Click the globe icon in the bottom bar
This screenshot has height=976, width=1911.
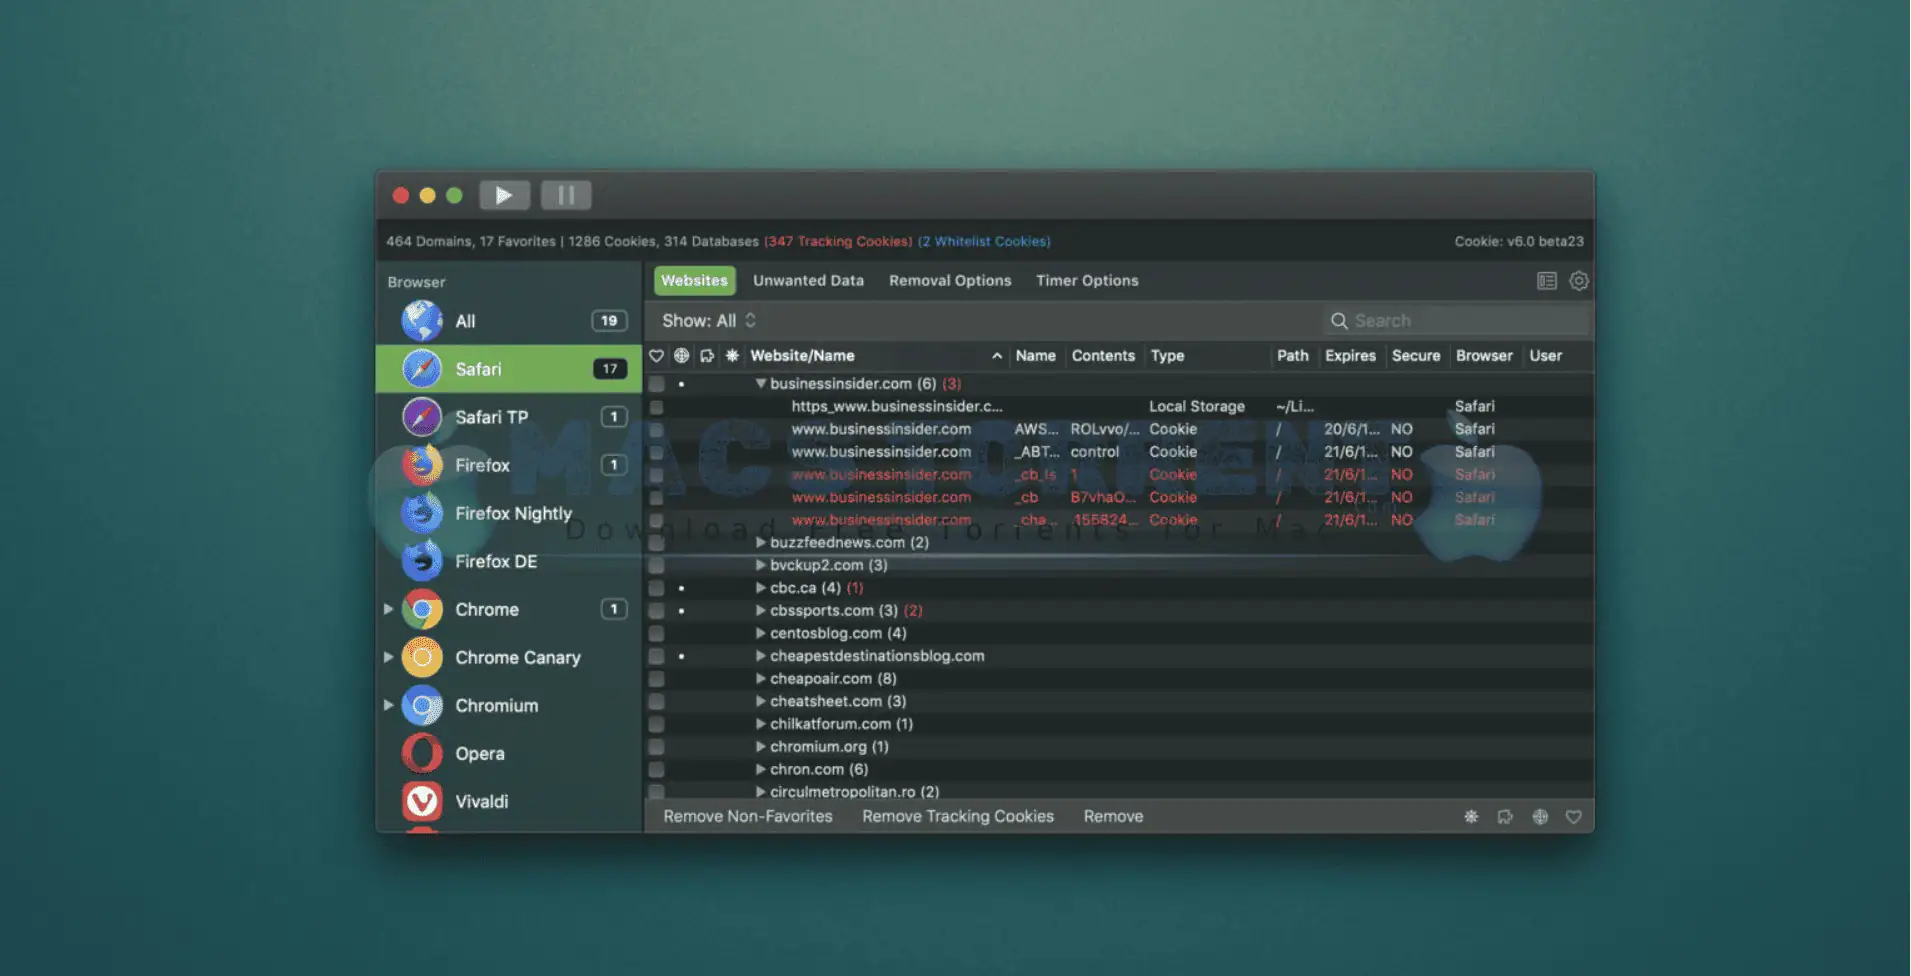pos(1540,817)
